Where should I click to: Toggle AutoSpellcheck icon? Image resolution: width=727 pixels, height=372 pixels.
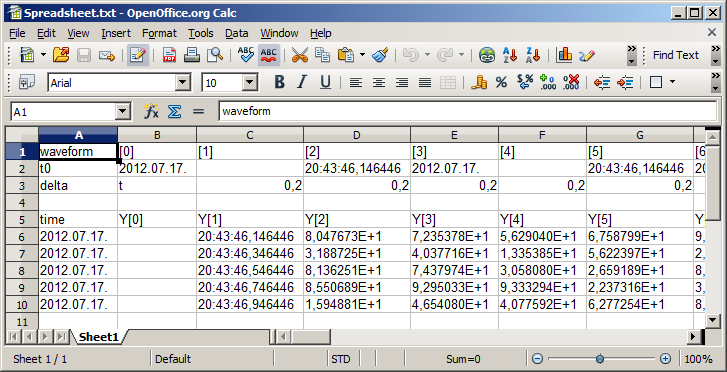269,55
